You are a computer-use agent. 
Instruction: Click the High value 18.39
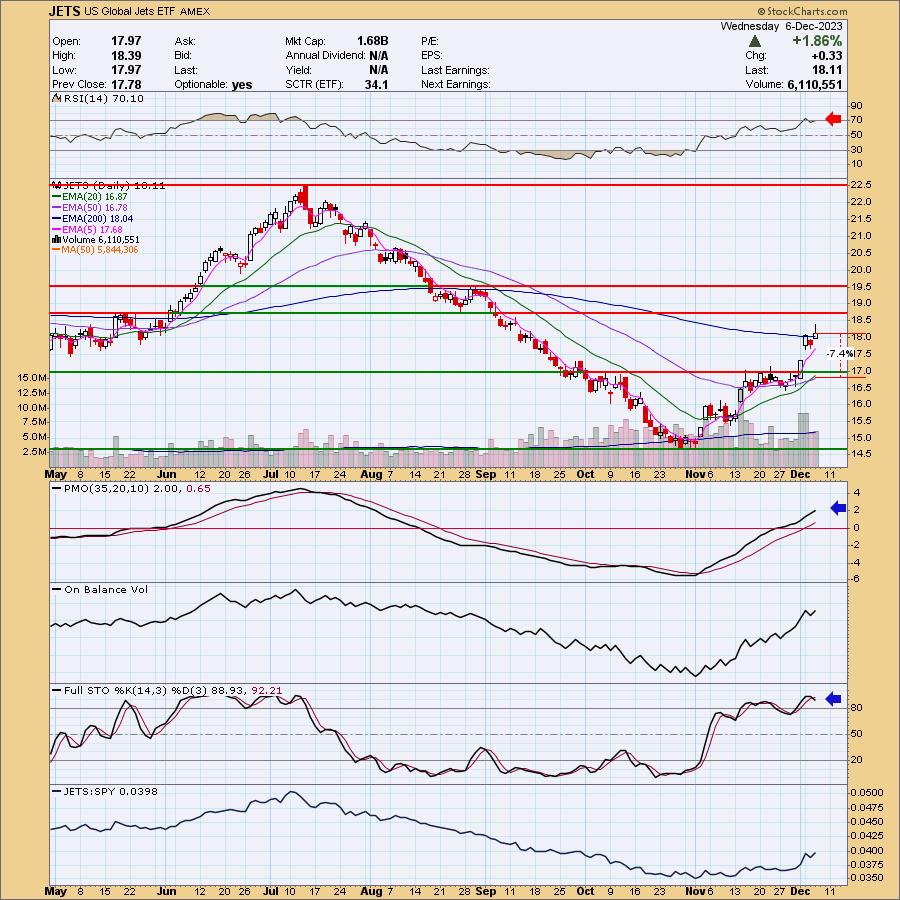(126, 56)
